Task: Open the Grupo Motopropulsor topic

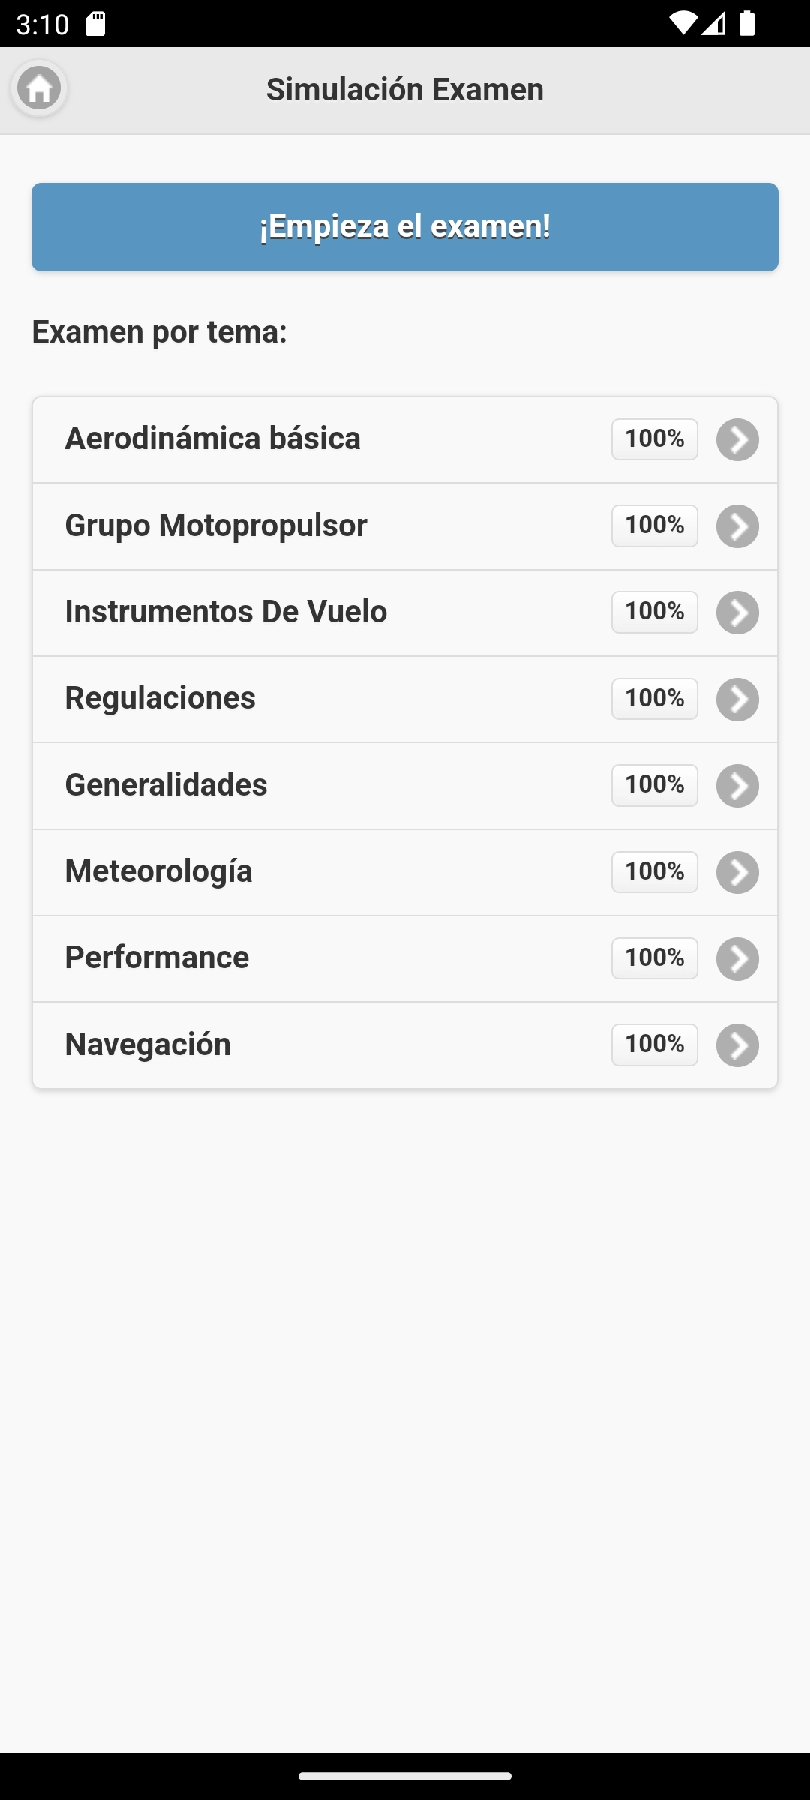Action: [x=216, y=526]
